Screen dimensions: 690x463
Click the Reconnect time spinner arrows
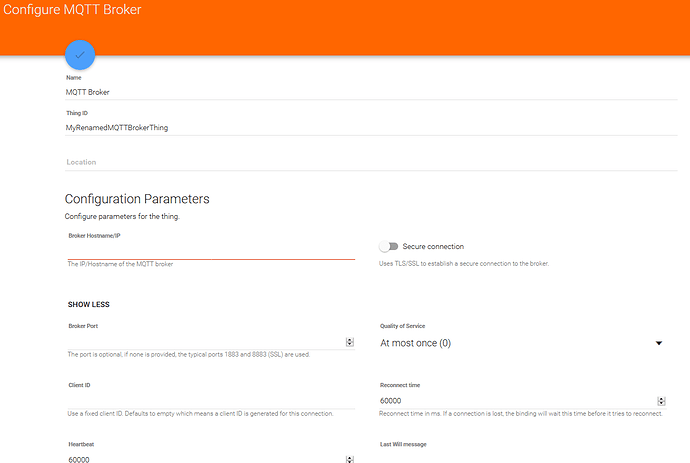coord(661,401)
